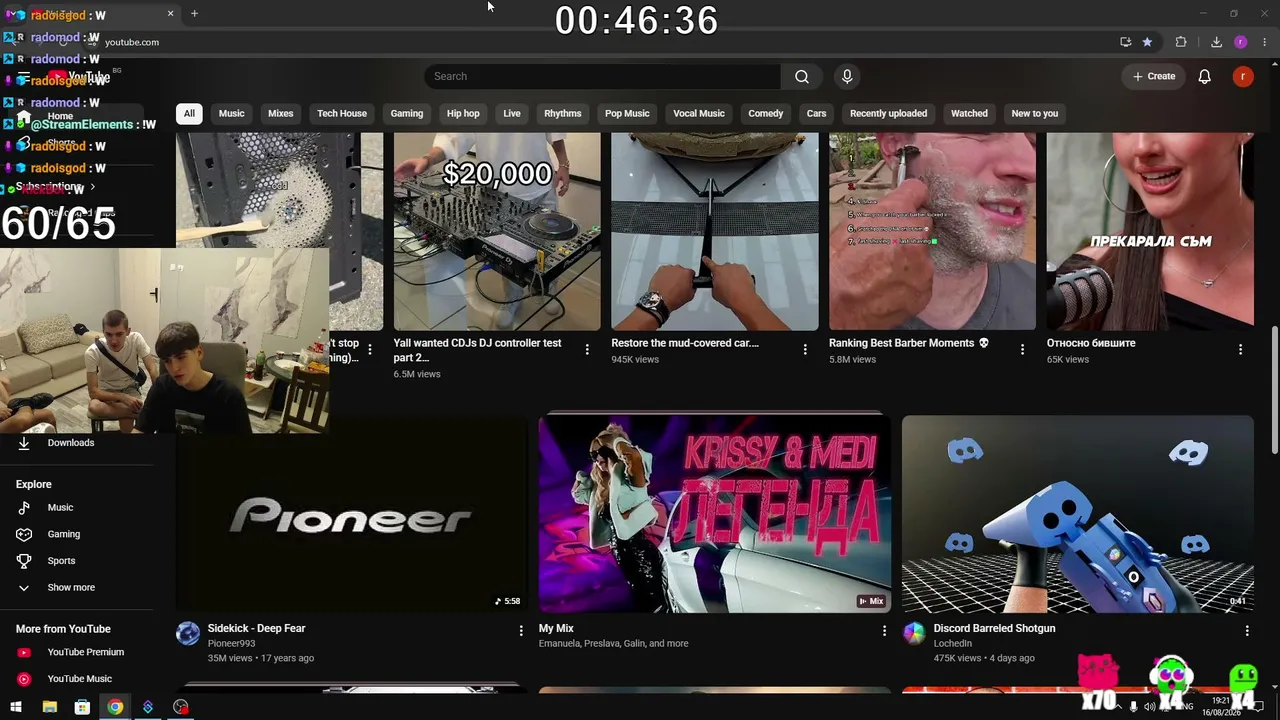Open Music under Explore

(x=60, y=508)
